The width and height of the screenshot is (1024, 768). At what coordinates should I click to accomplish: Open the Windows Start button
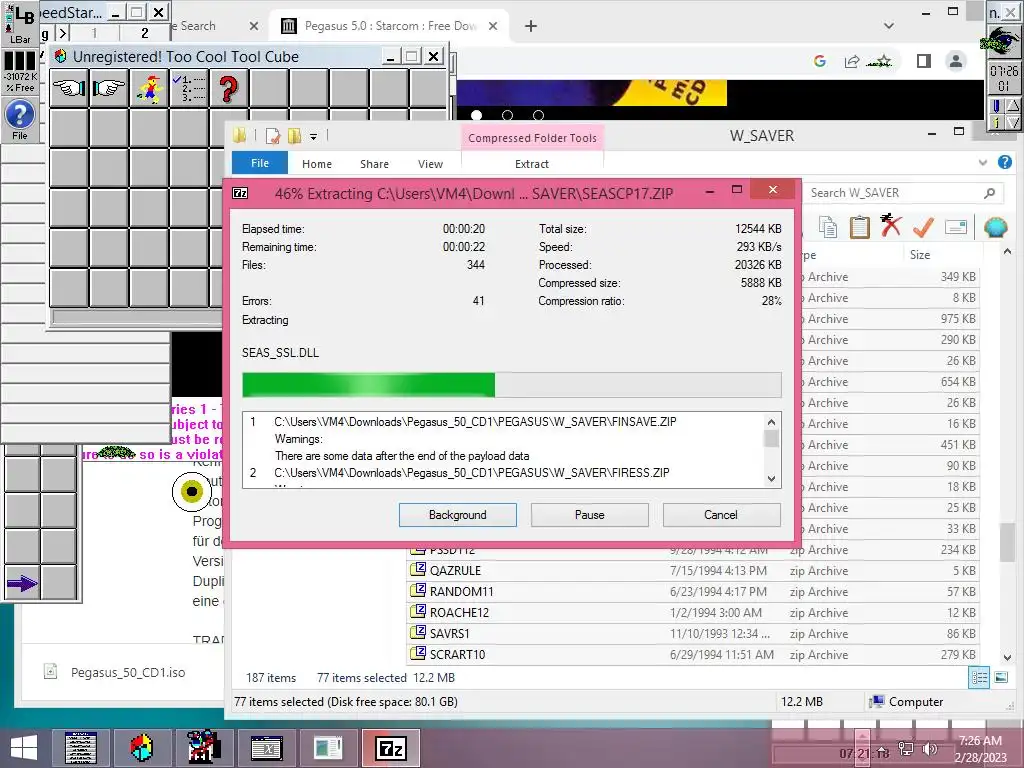(x=24, y=748)
